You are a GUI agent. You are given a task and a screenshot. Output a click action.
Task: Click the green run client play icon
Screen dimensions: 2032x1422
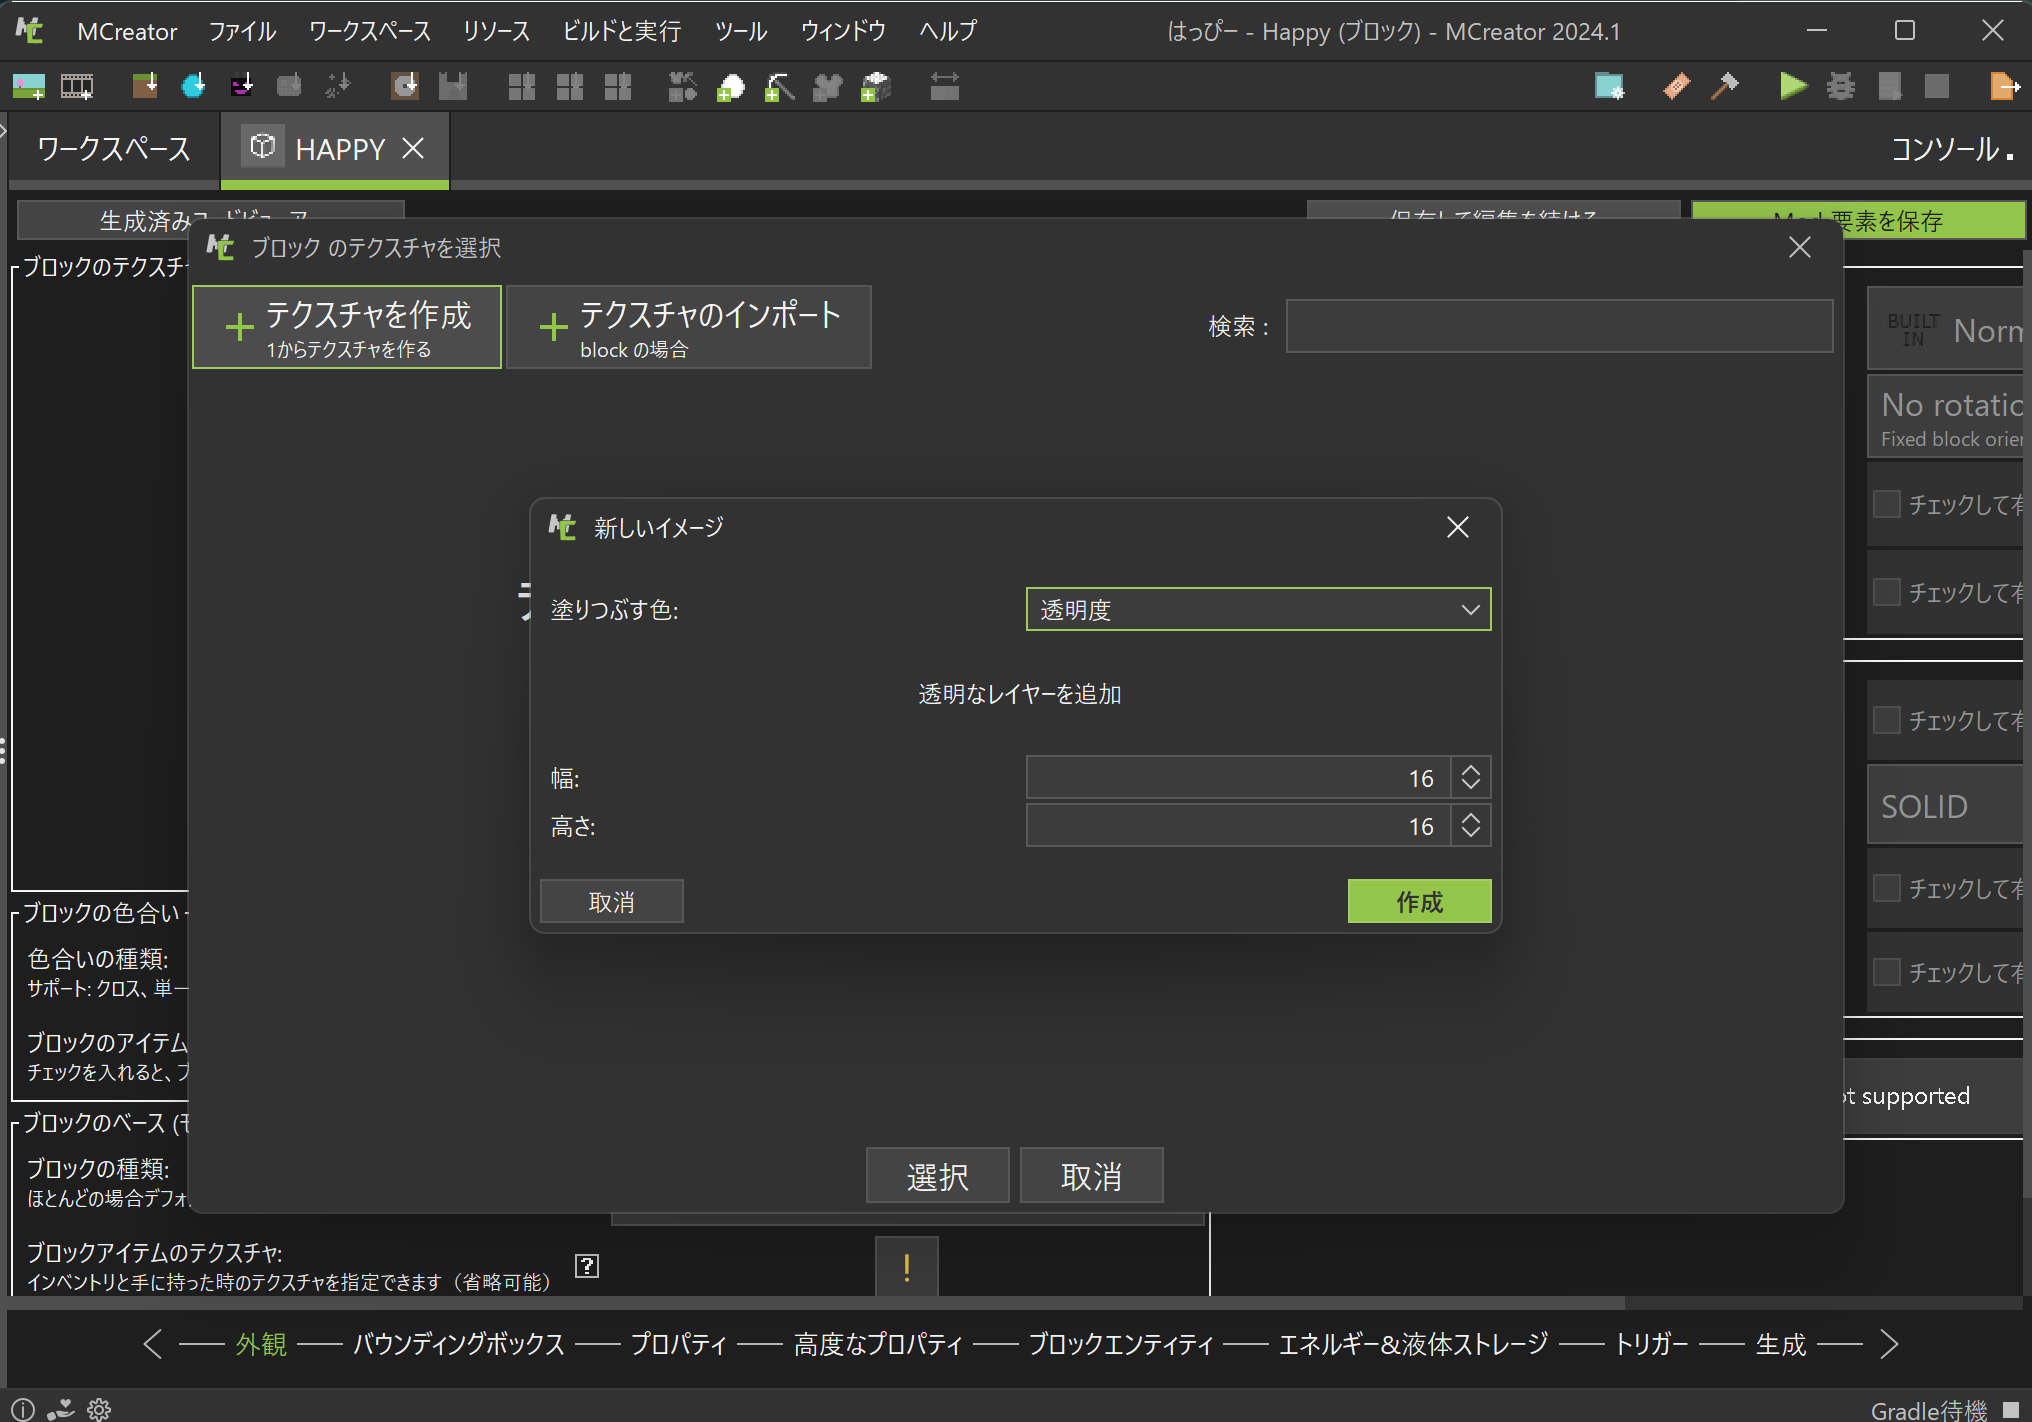coord(1793,86)
